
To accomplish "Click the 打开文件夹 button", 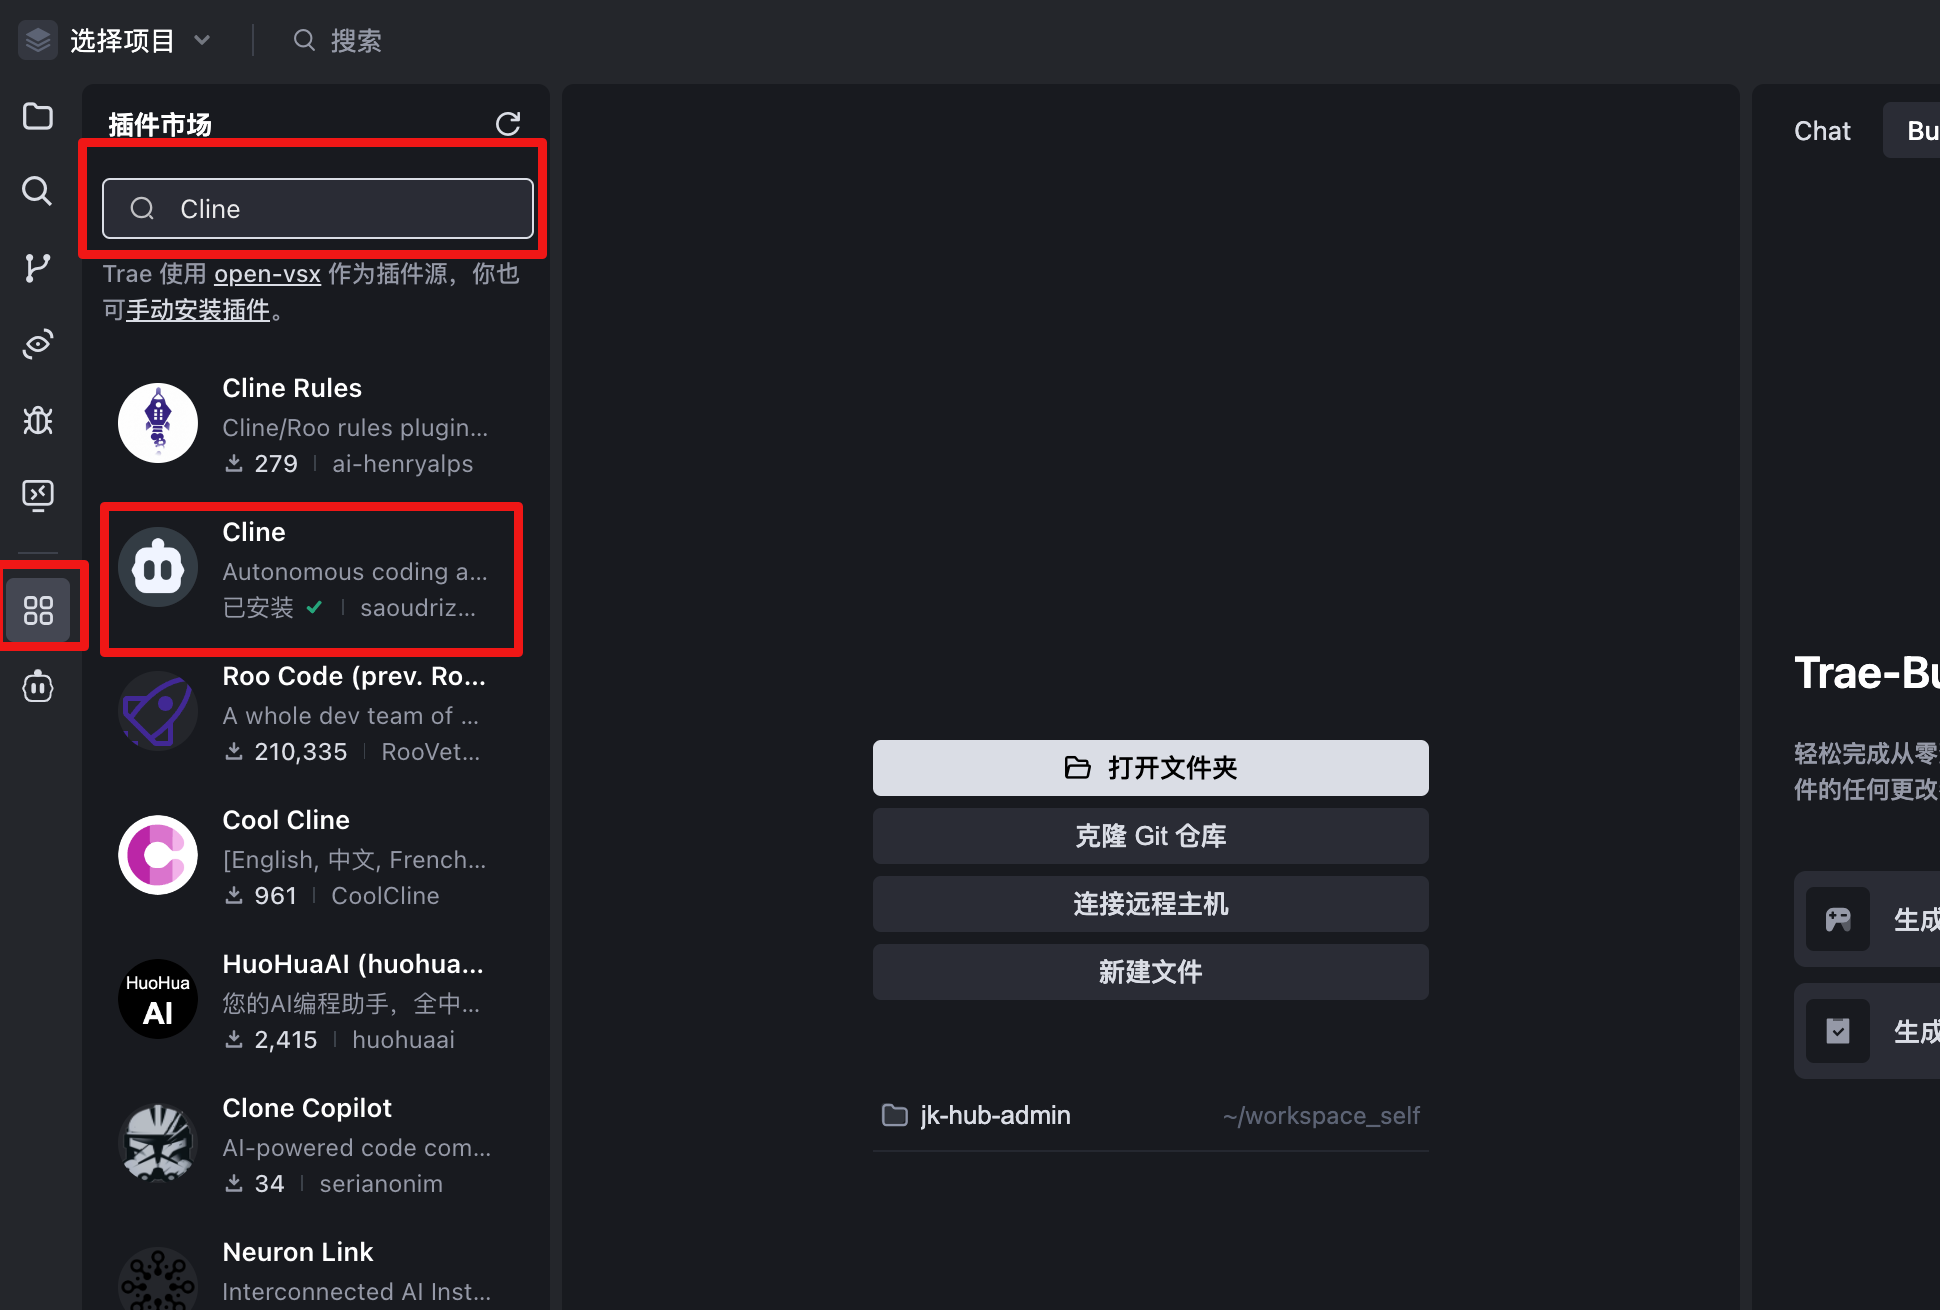I will coord(1149,768).
